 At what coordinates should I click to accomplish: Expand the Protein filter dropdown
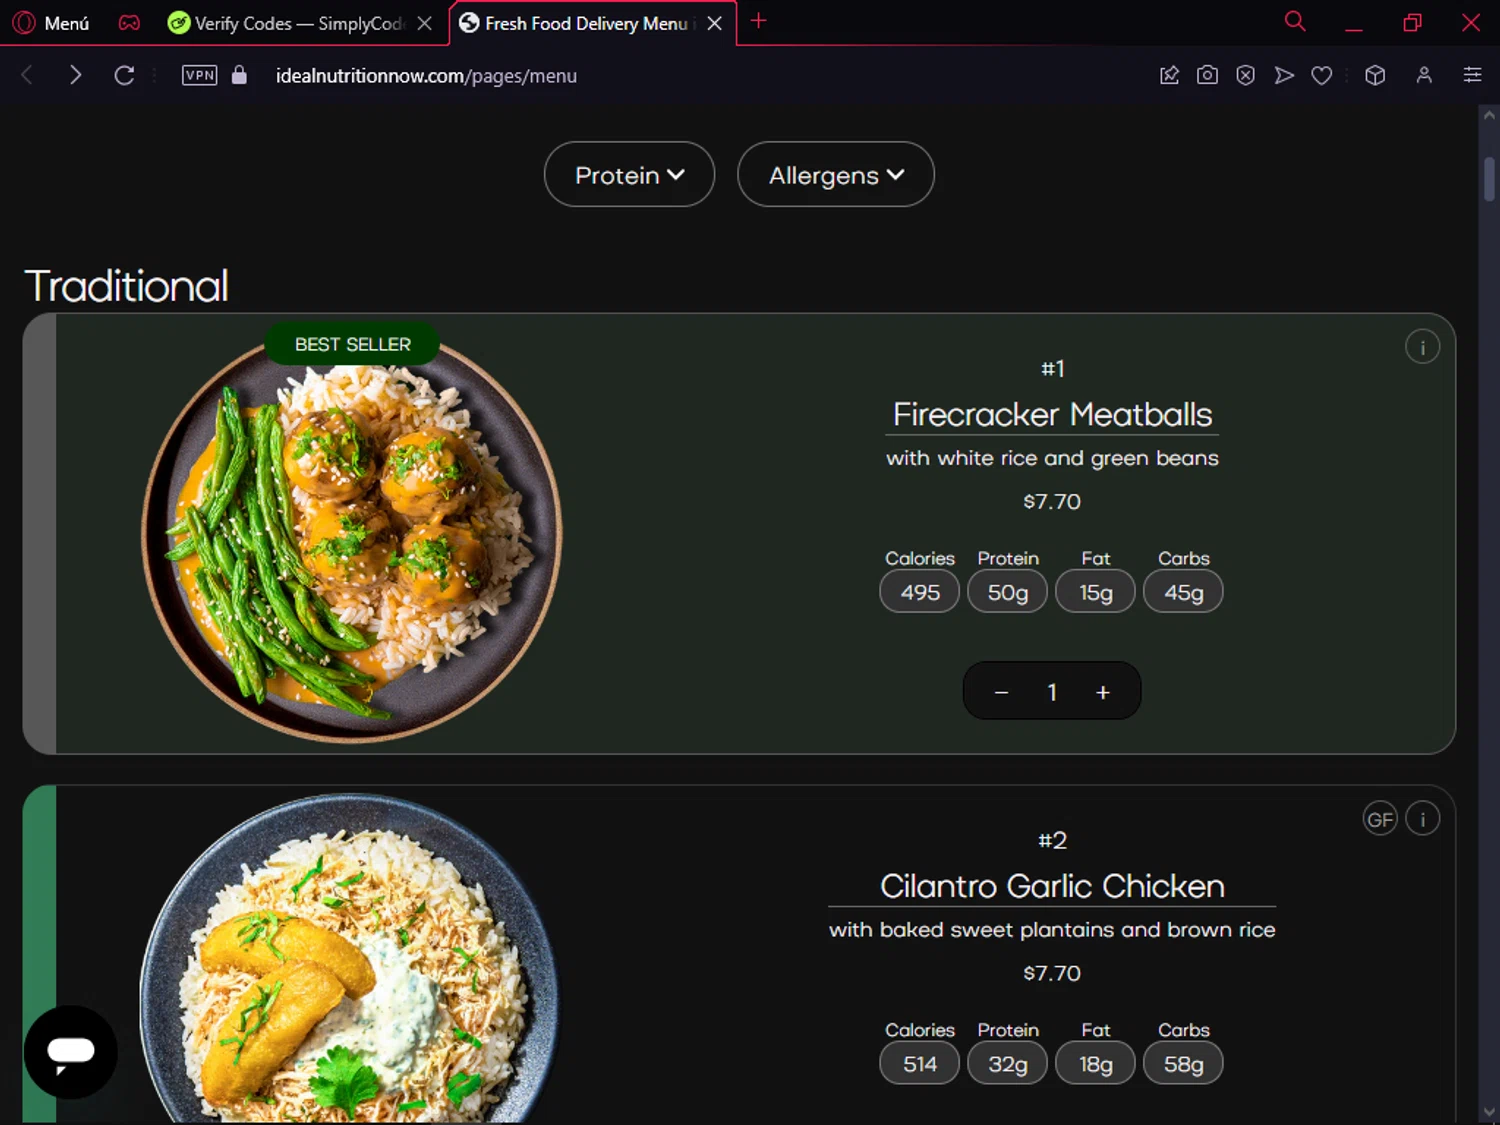tap(629, 175)
